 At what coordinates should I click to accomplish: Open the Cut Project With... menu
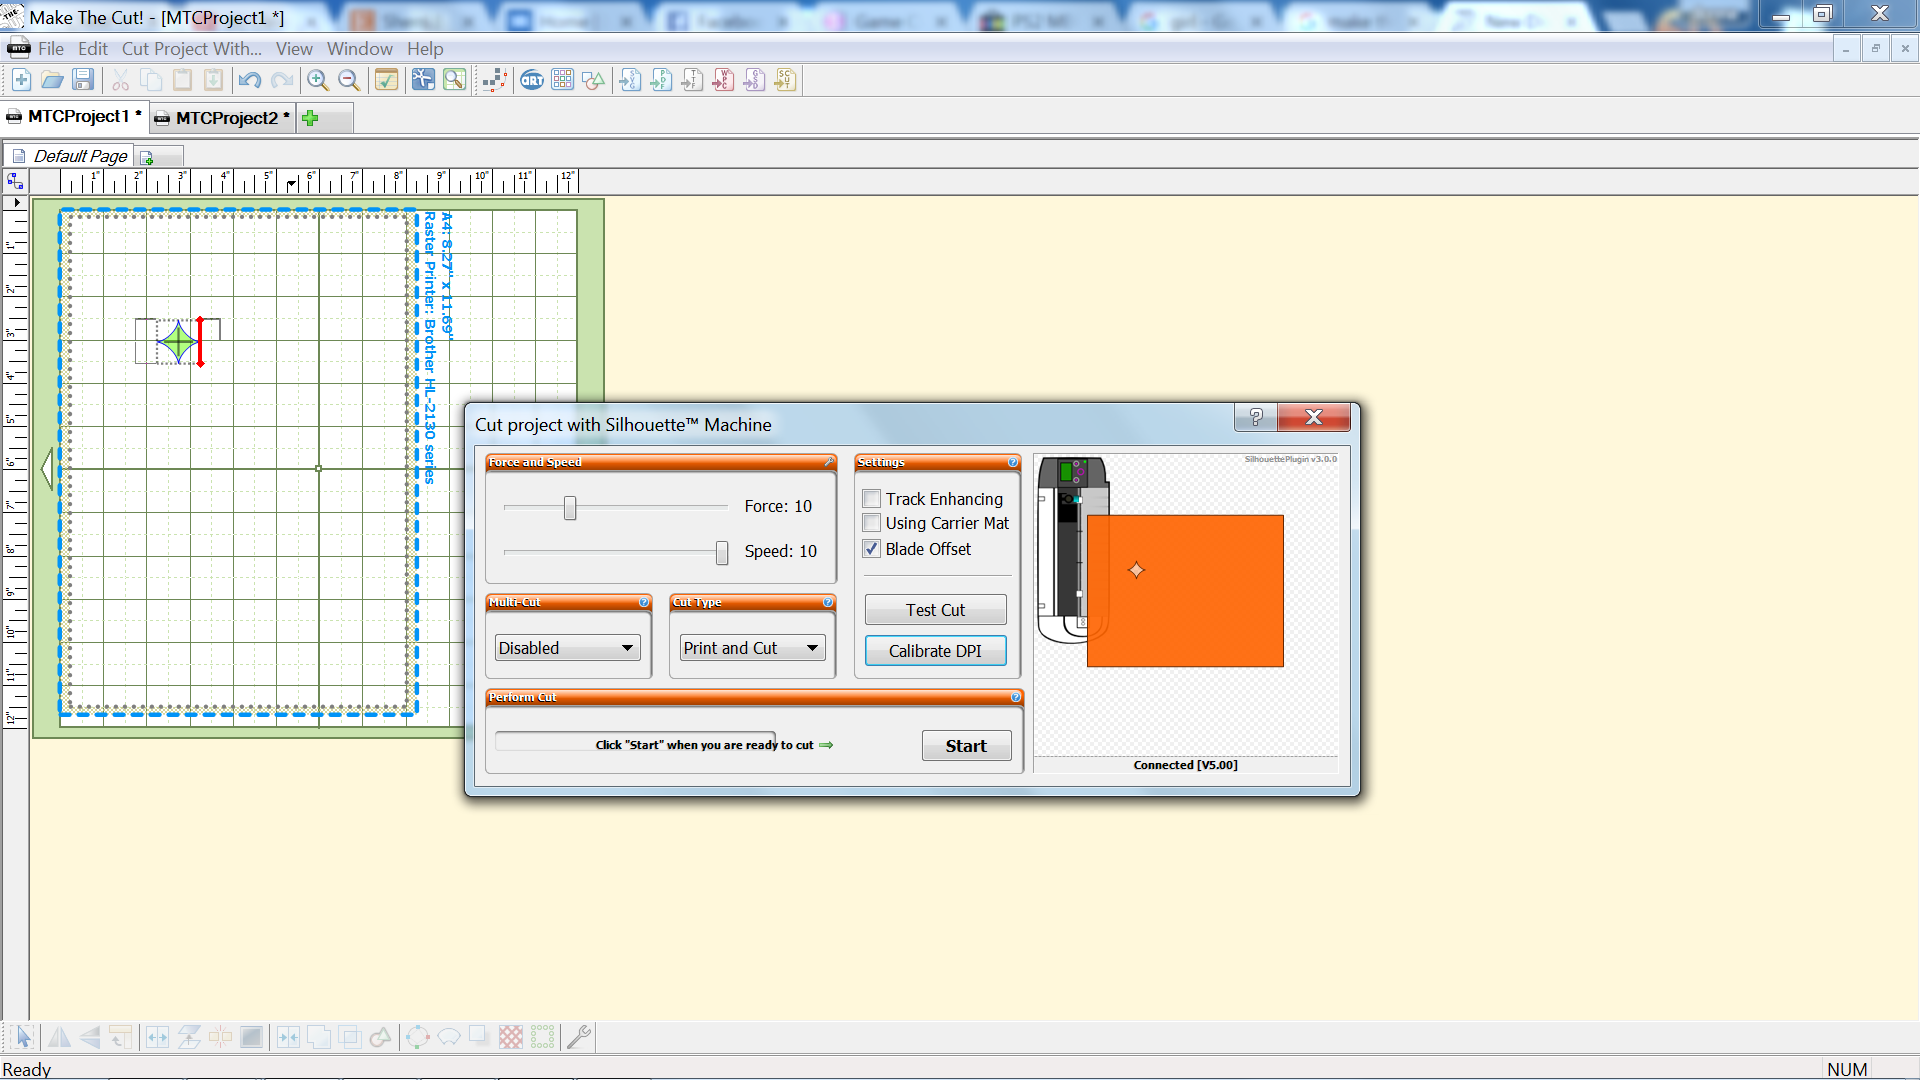192,49
